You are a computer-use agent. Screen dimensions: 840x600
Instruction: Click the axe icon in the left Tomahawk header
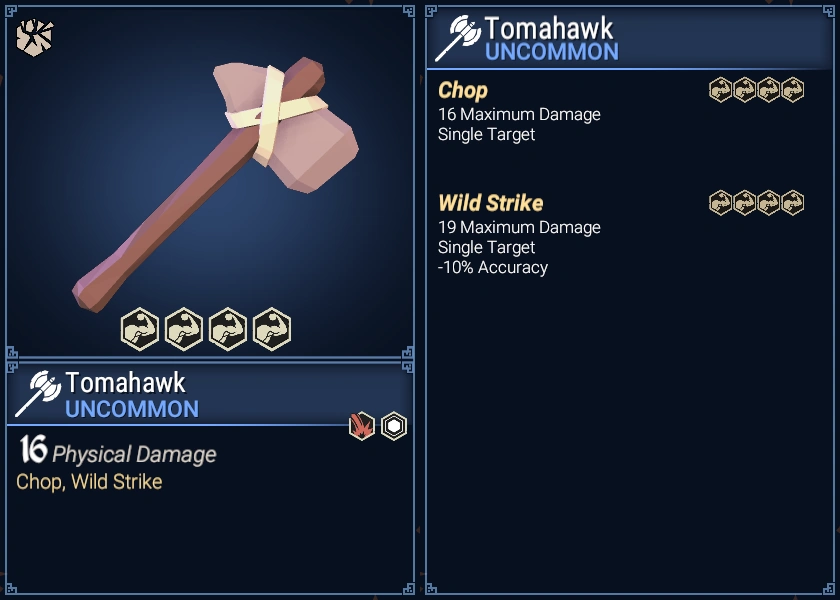[x=38, y=394]
